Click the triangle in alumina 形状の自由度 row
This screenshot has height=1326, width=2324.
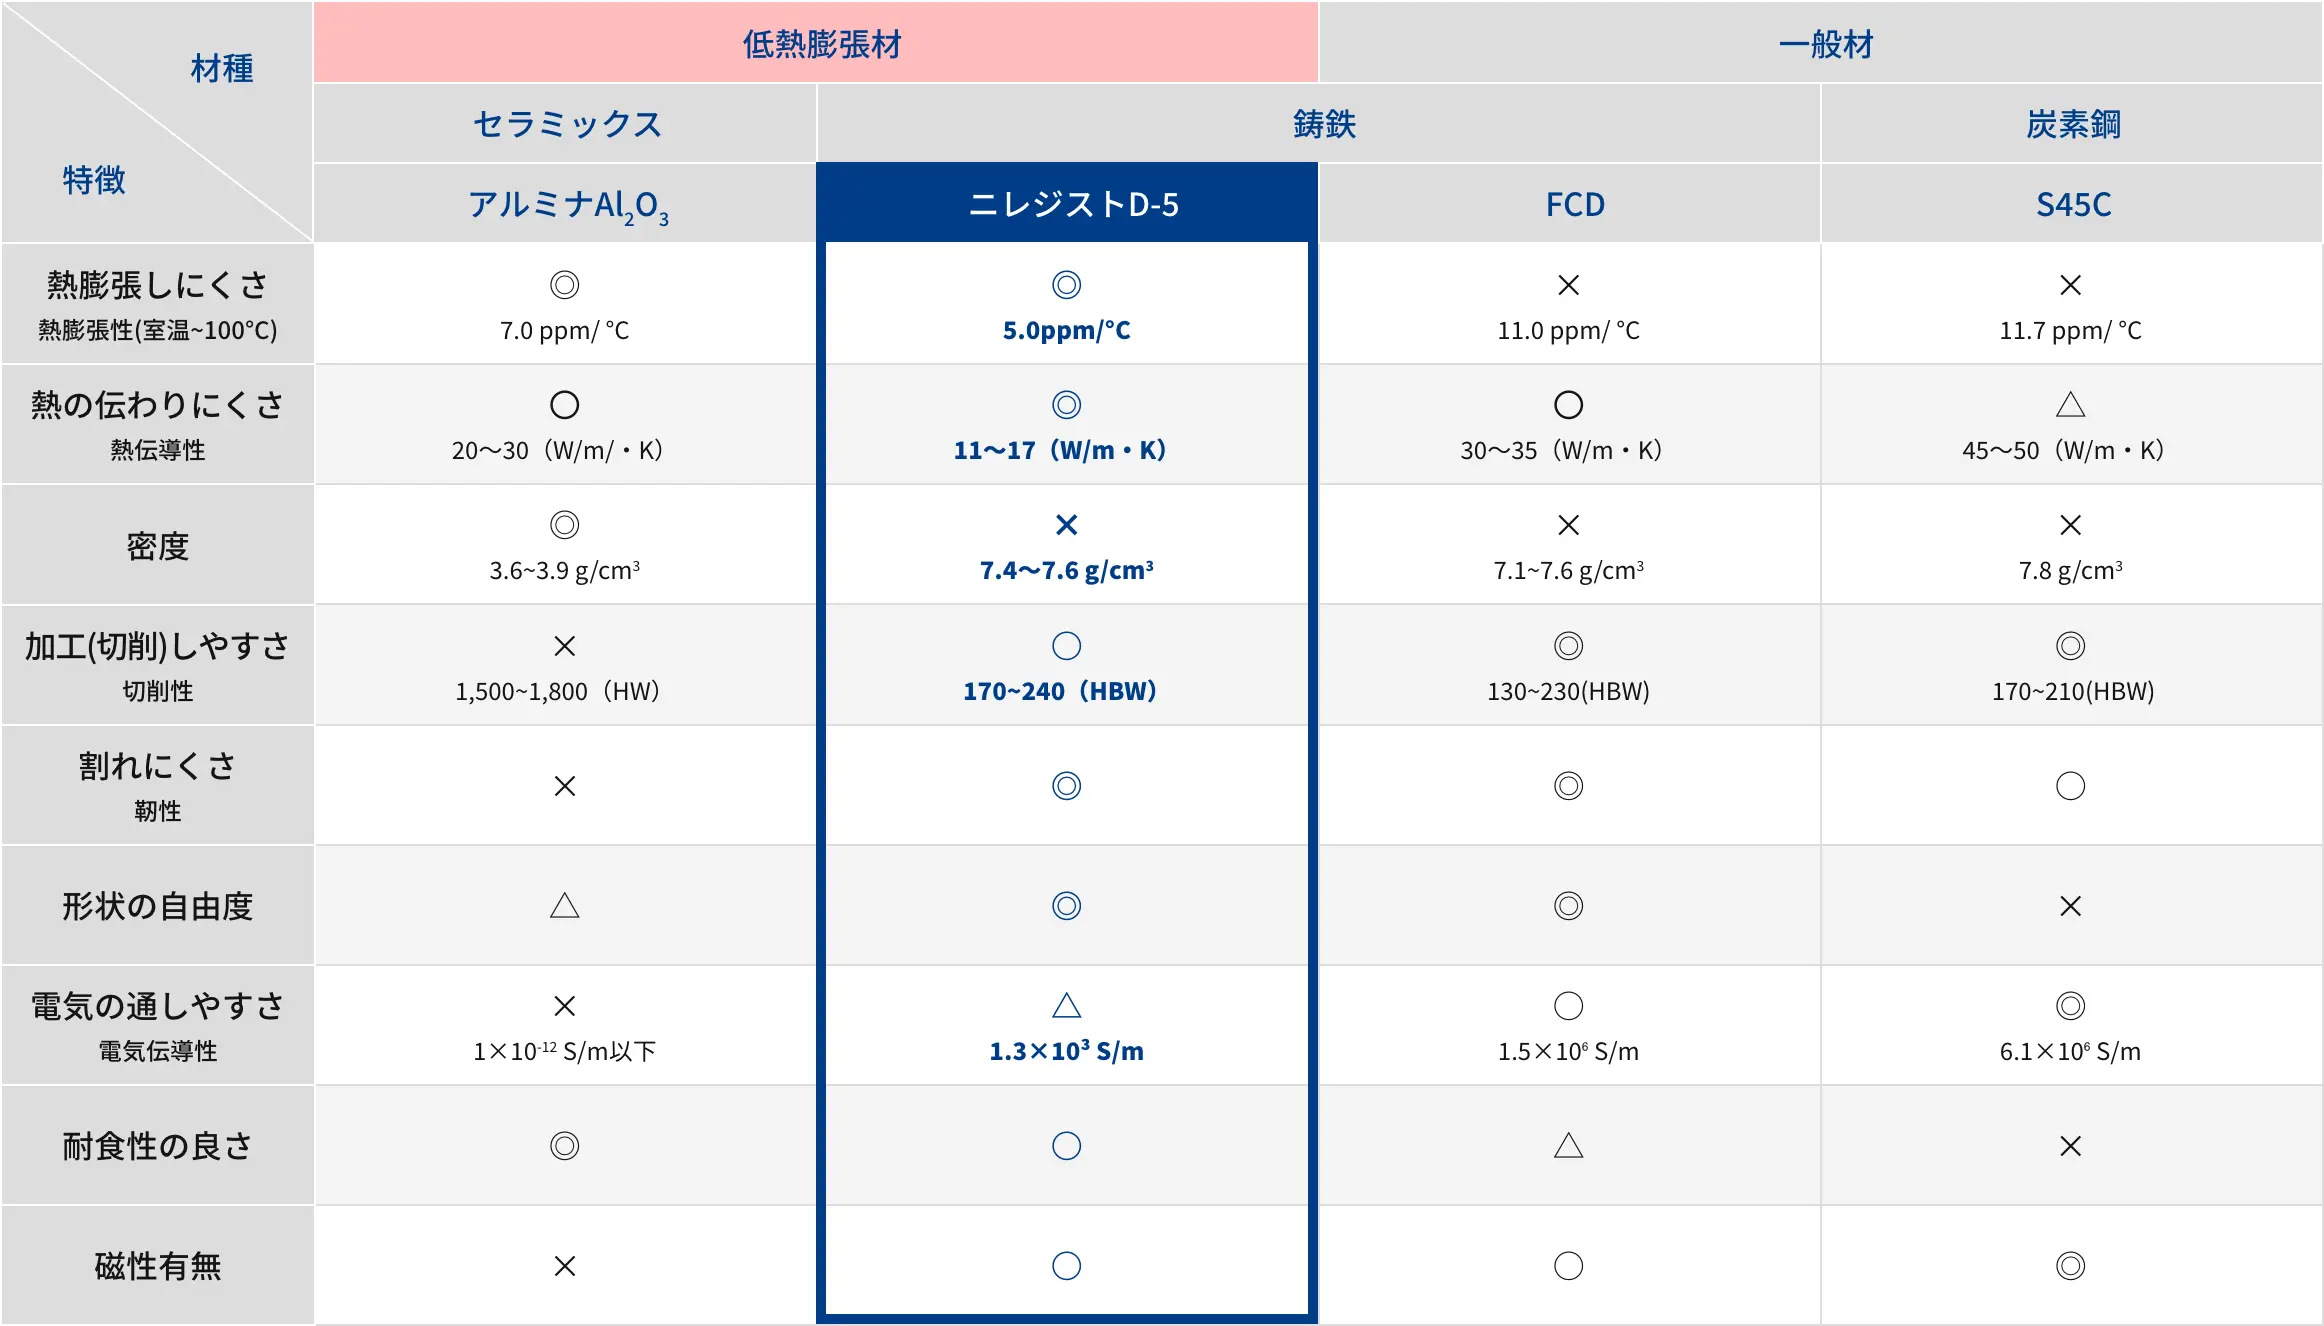pos(564,906)
